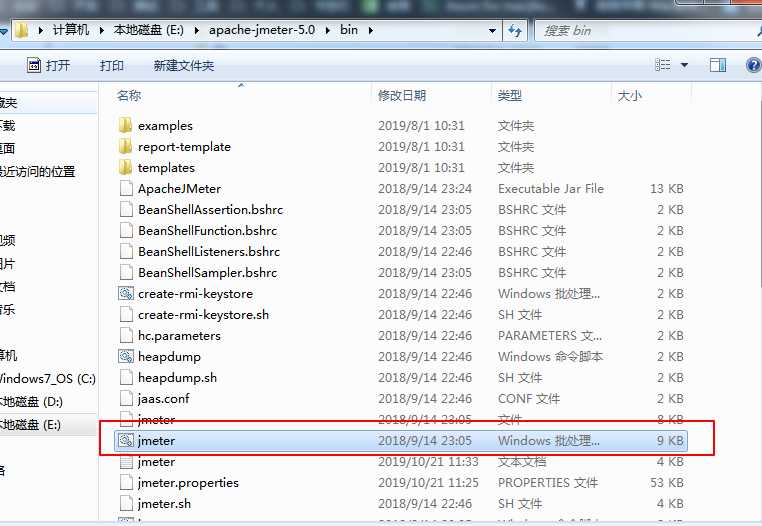Click the jmeter.properties file icon
Image resolution: width=762 pixels, height=526 pixels.
[126, 482]
